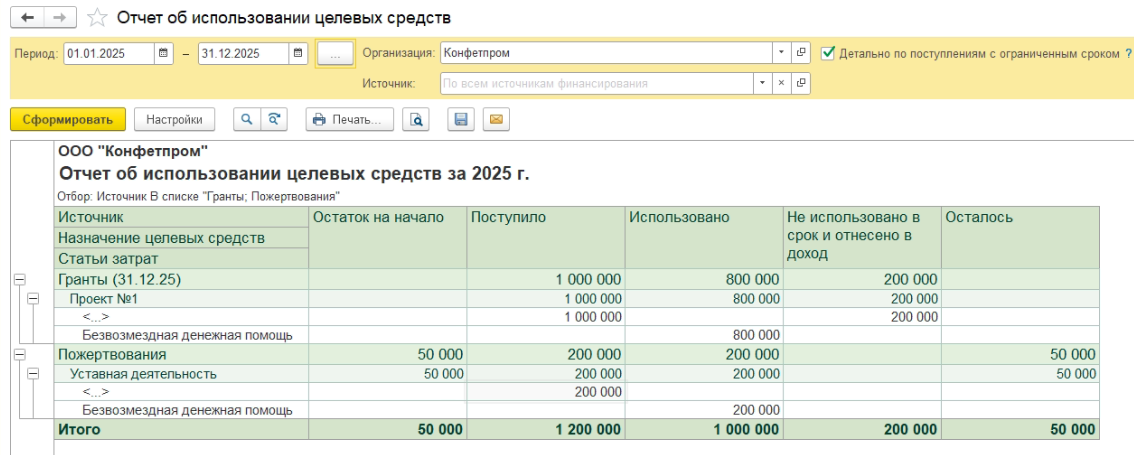Collapse the Пожертвования group
This screenshot has height=455, width=1134.
pyautogui.click(x=18, y=355)
